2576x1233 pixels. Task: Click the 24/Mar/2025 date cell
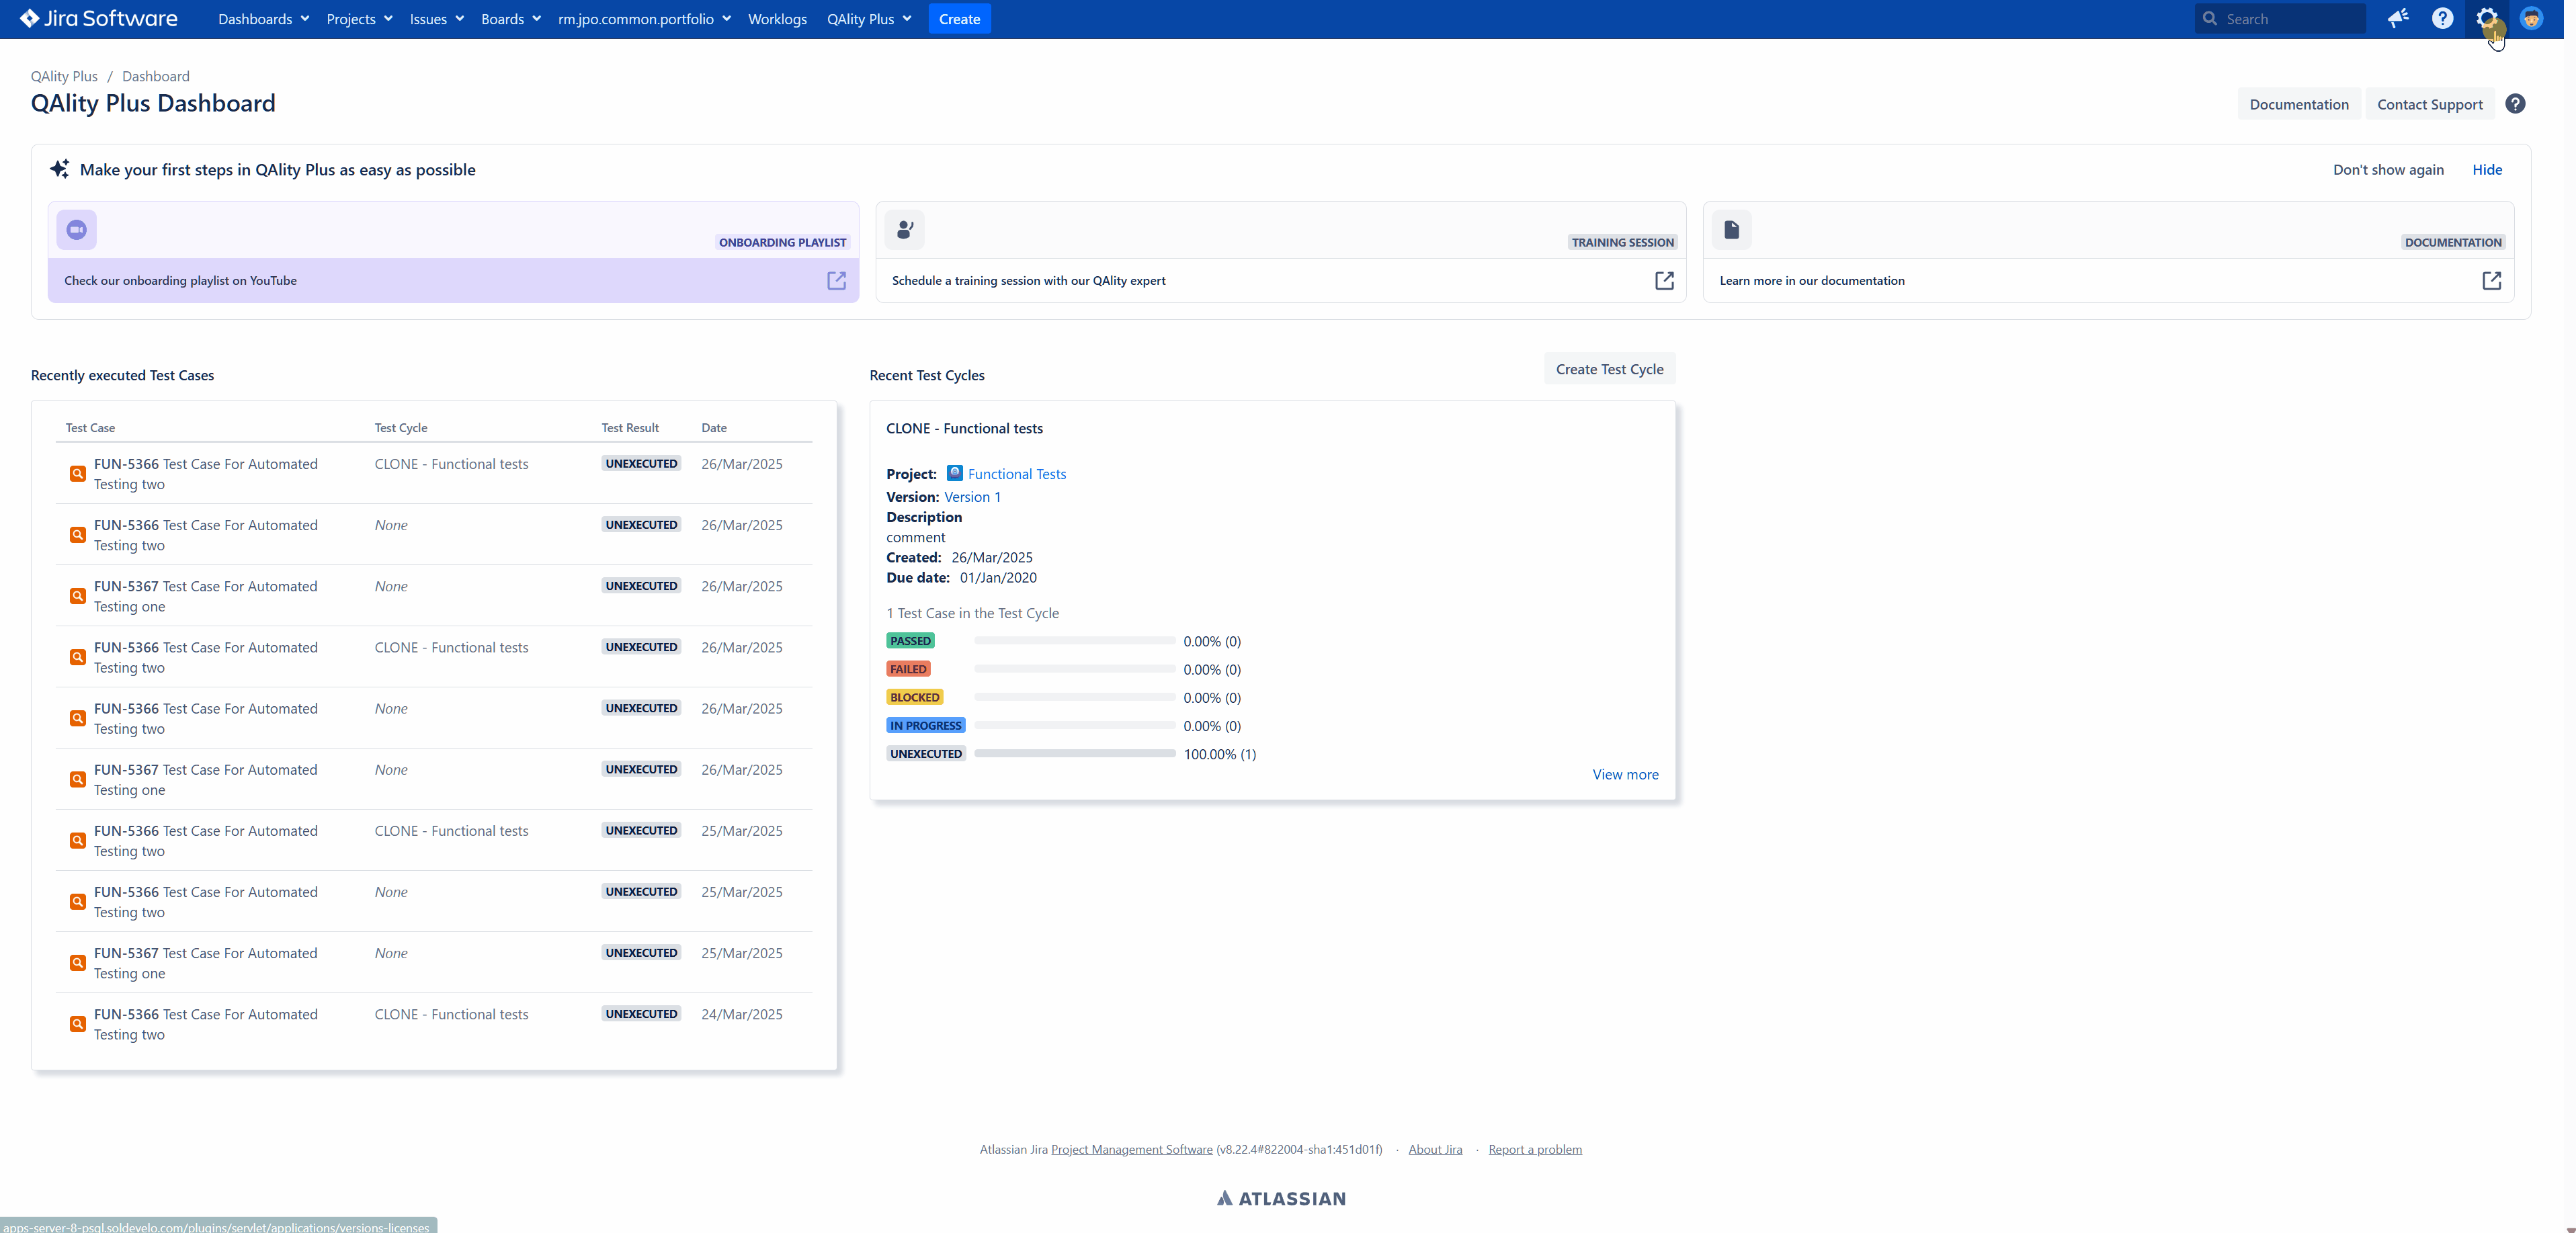click(x=742, y=1014)
